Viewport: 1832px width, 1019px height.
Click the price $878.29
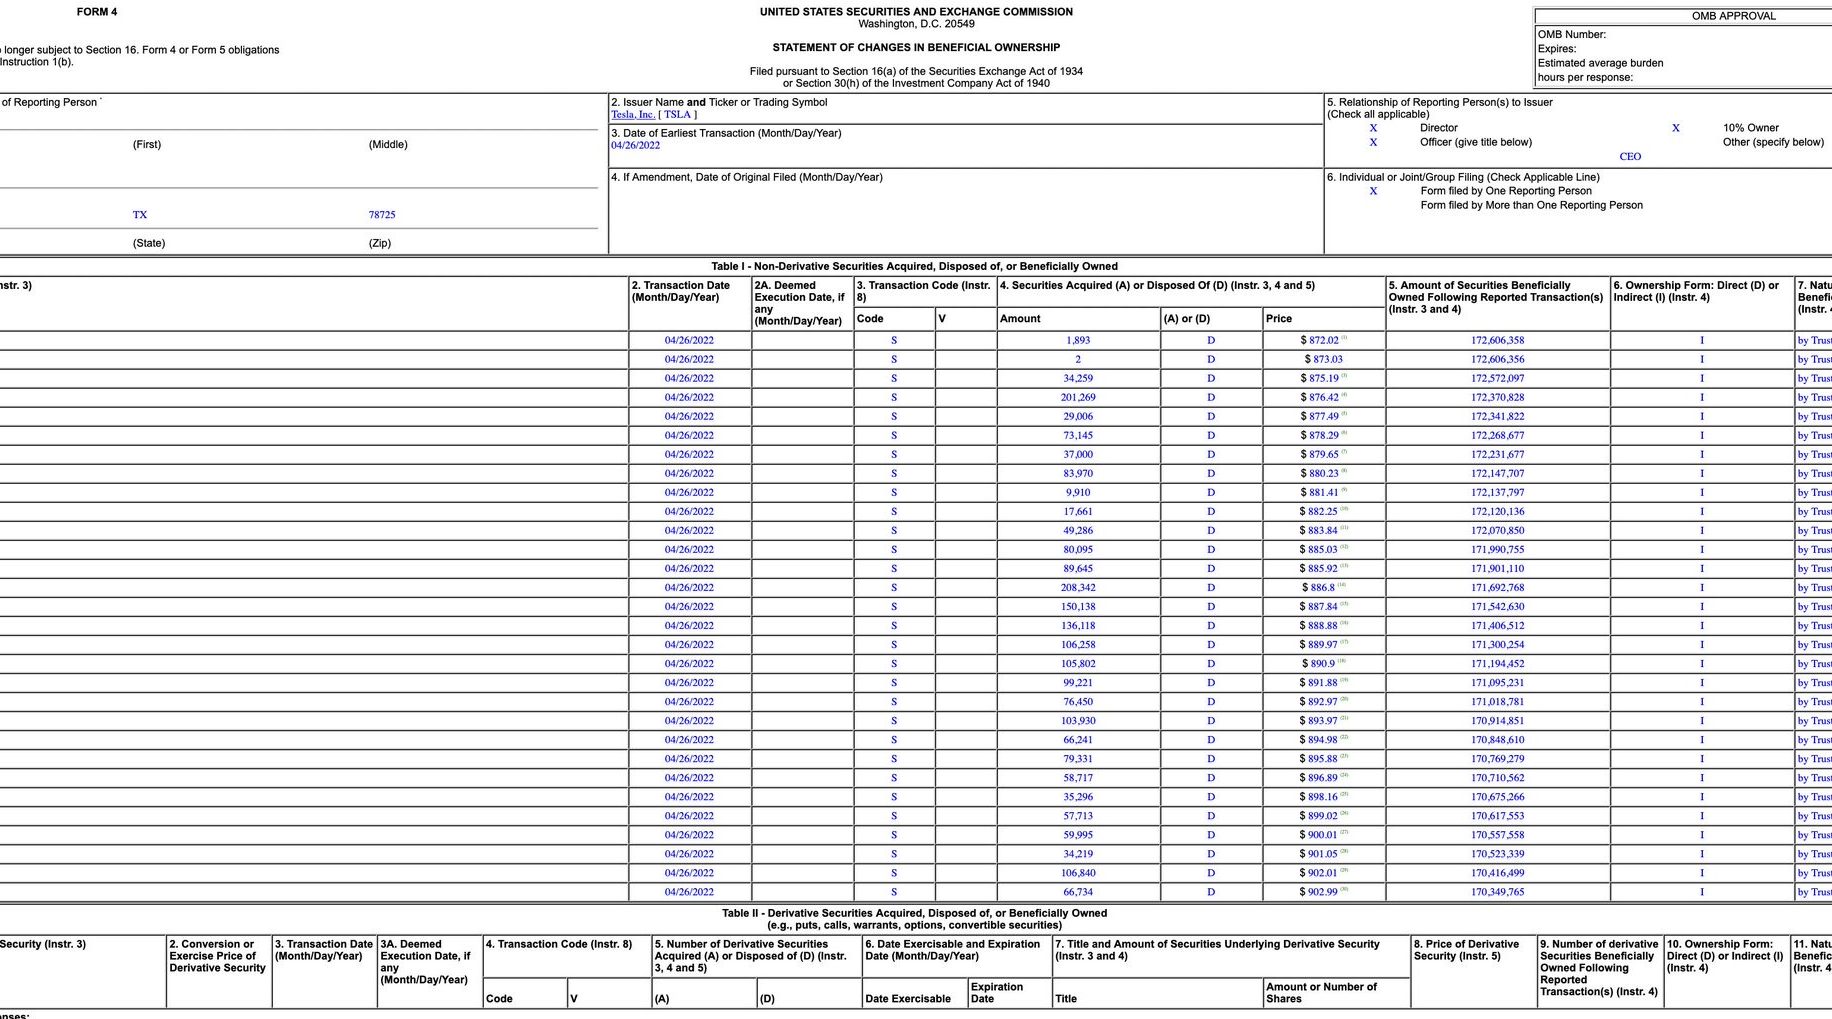coord(1320,436)
